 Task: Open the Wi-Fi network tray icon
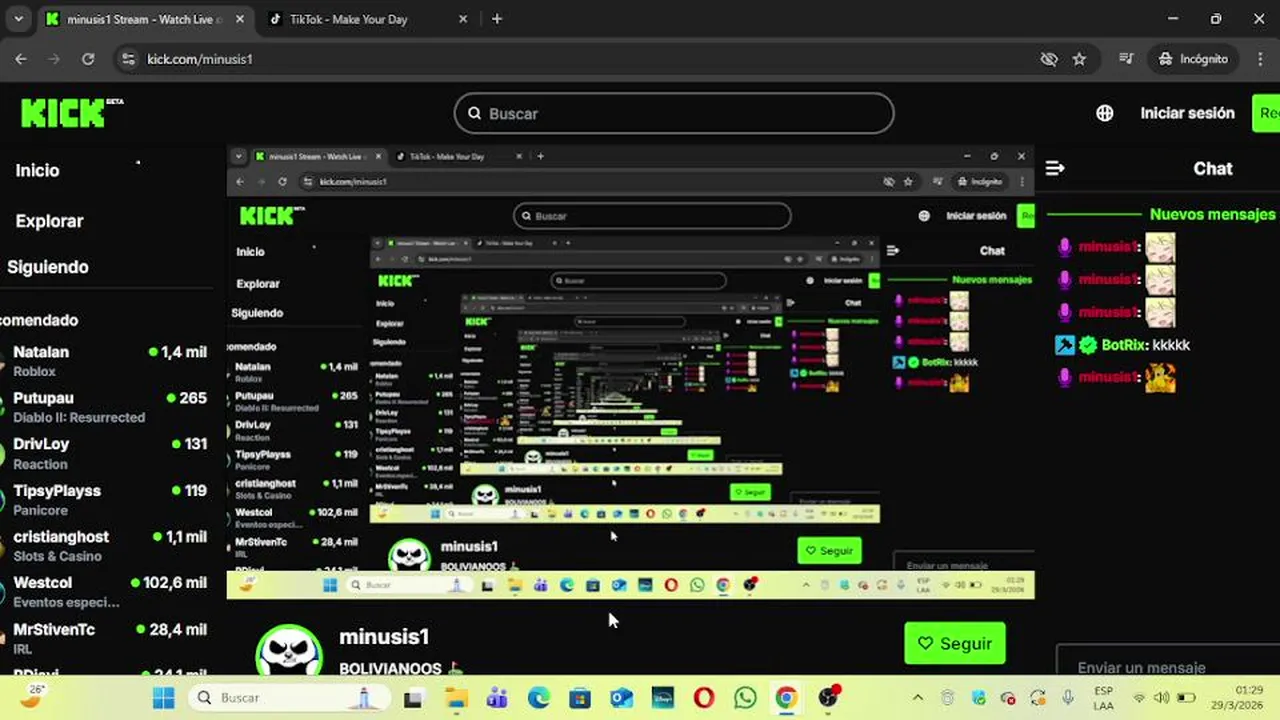pyautogui.click(x=1139, y=698)
